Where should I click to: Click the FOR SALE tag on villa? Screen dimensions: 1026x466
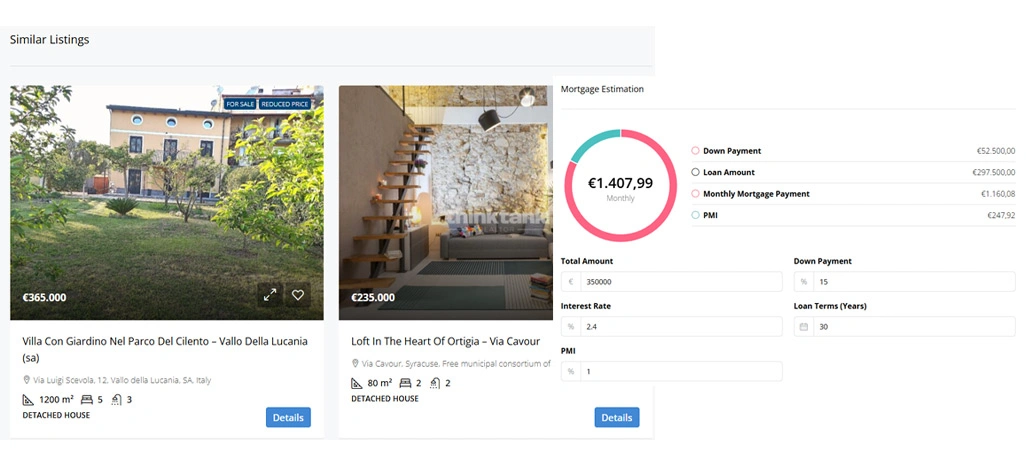(x=240, y=104)
